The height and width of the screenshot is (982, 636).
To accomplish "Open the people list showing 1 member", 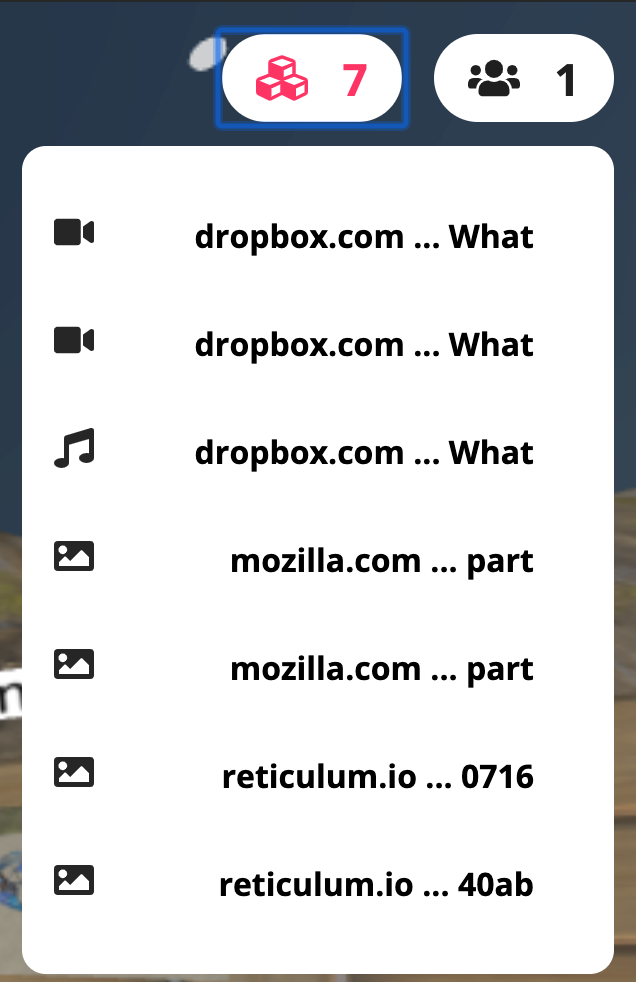I will point(524,78).
